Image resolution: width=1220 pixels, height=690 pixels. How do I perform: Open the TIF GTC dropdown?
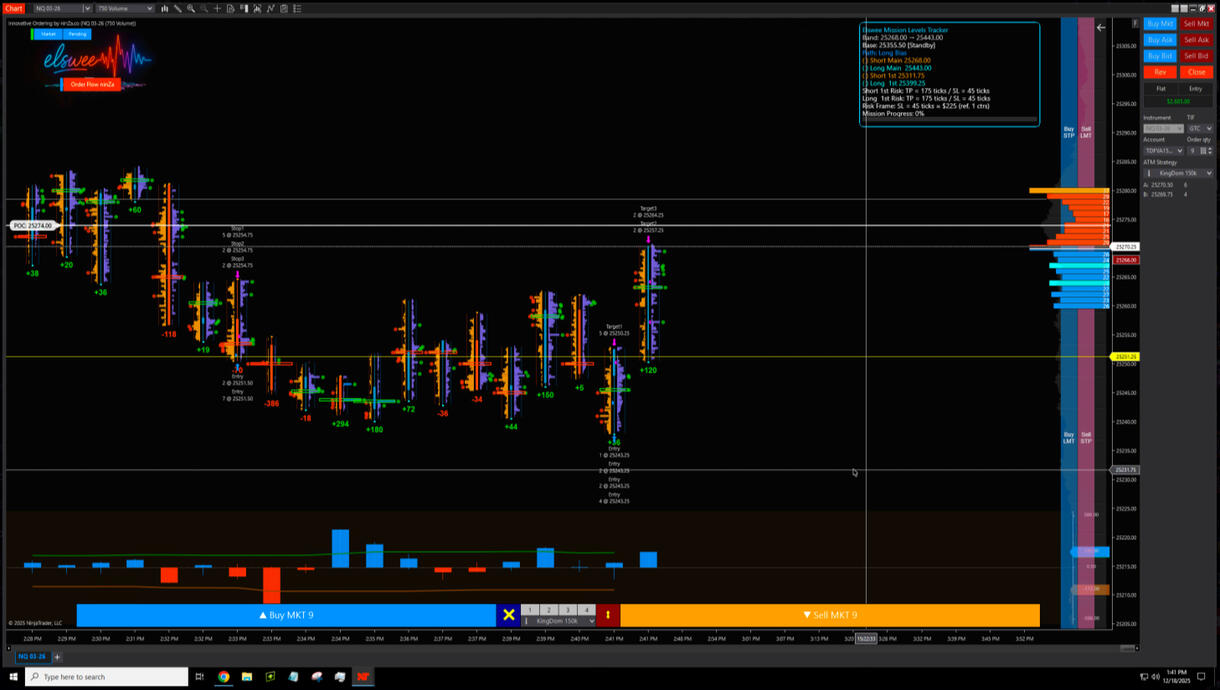coord(1200,128)
